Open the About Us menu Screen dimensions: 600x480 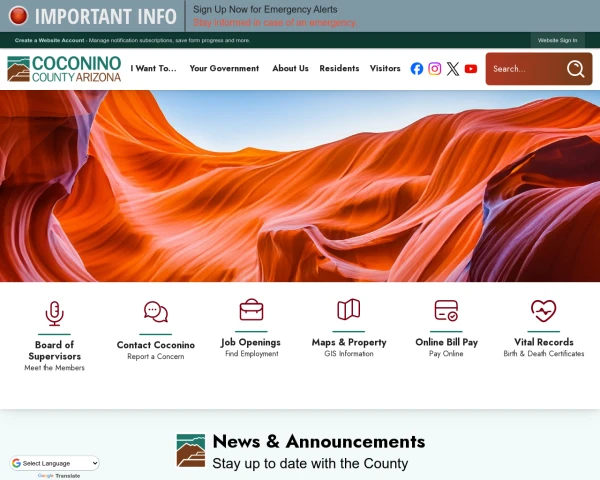coord(290,68)
